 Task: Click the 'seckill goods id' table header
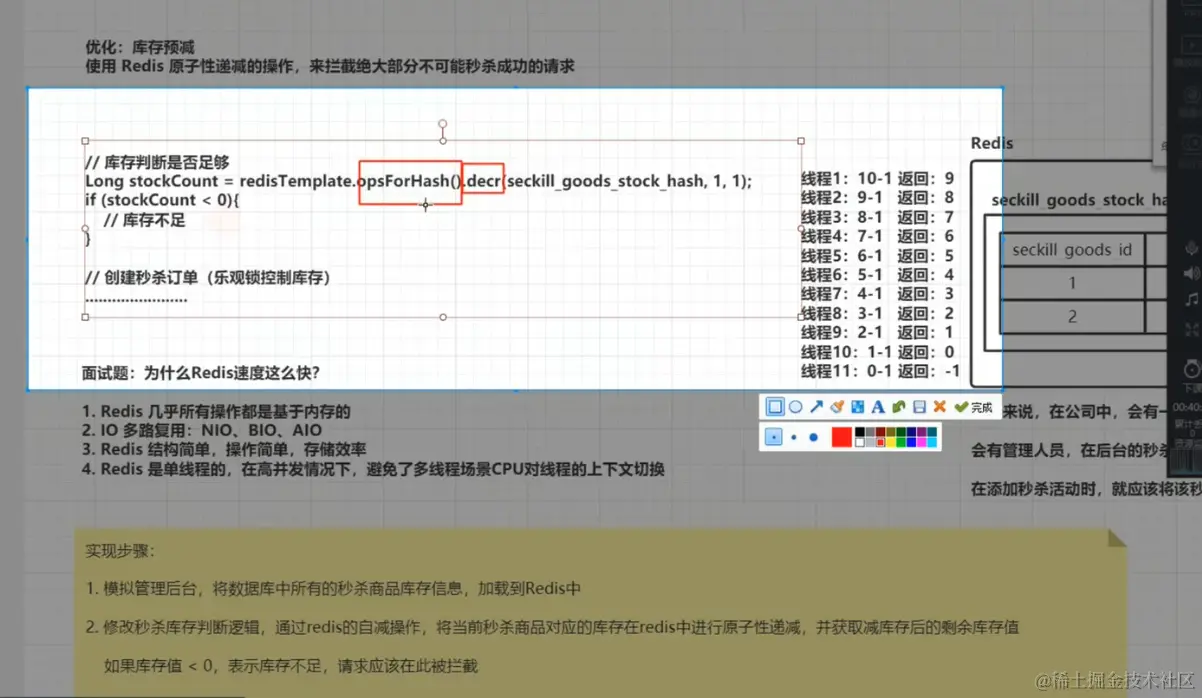click(1072, 250)
